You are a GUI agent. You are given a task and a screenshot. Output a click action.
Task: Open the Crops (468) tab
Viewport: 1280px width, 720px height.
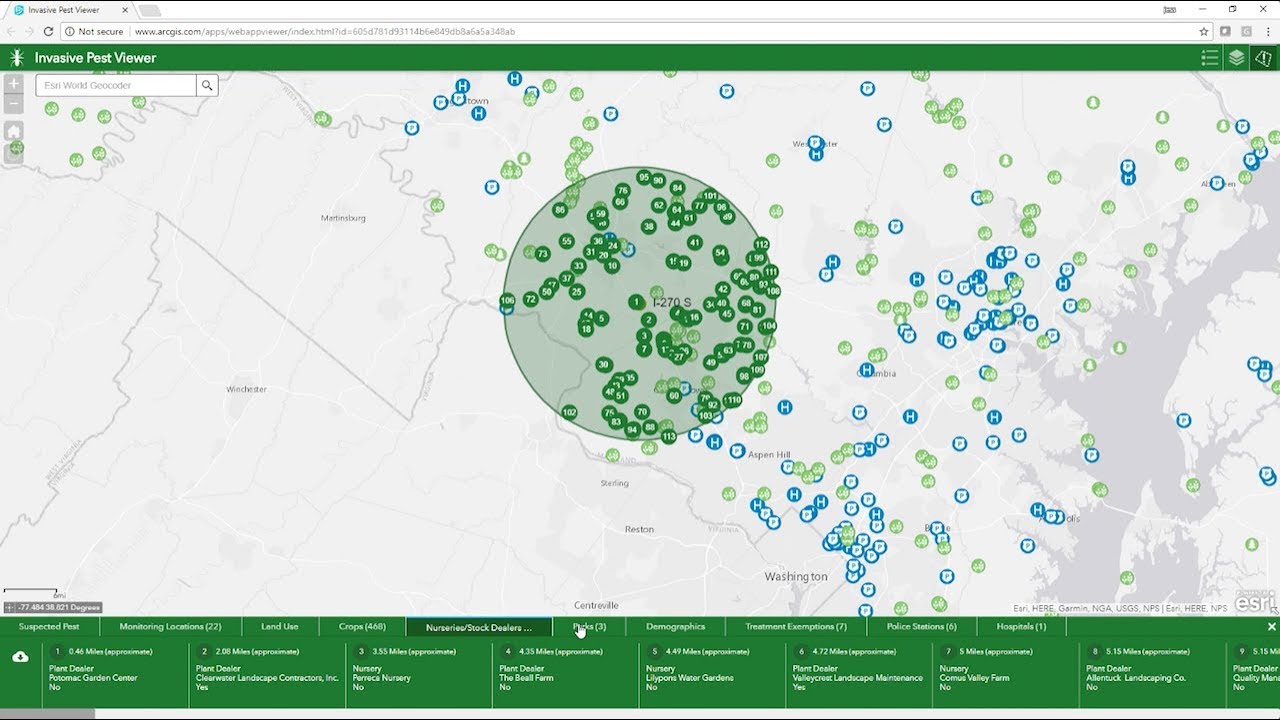click(362, 627)
